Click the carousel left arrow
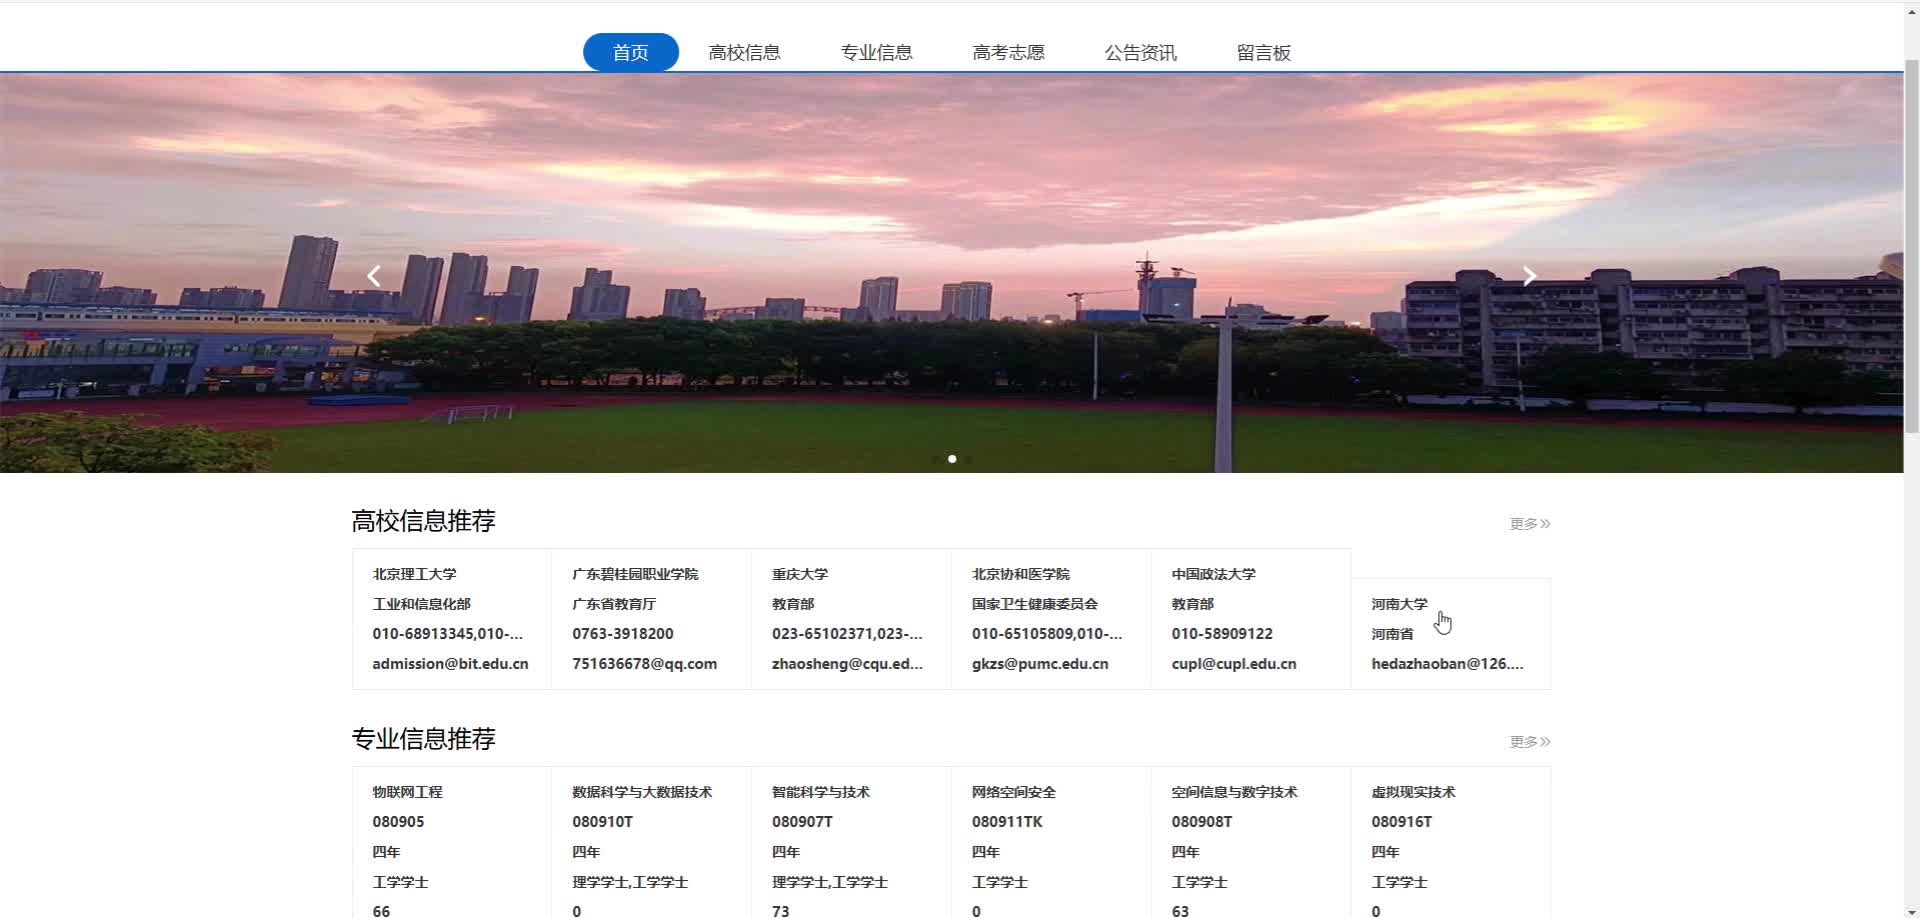The height and width of the screenshot is (918, 1920). (x=374, y=275)
